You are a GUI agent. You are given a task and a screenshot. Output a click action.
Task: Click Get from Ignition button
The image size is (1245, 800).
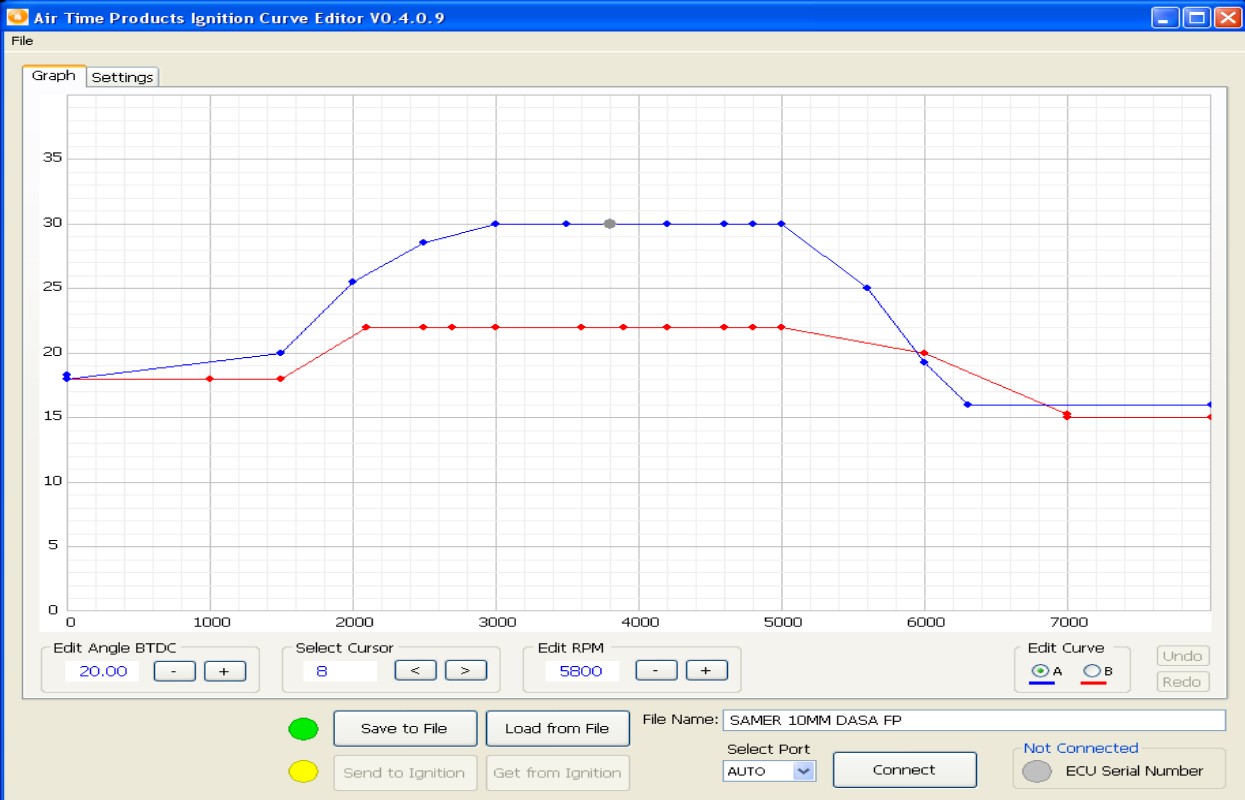[x=557, y=772]
